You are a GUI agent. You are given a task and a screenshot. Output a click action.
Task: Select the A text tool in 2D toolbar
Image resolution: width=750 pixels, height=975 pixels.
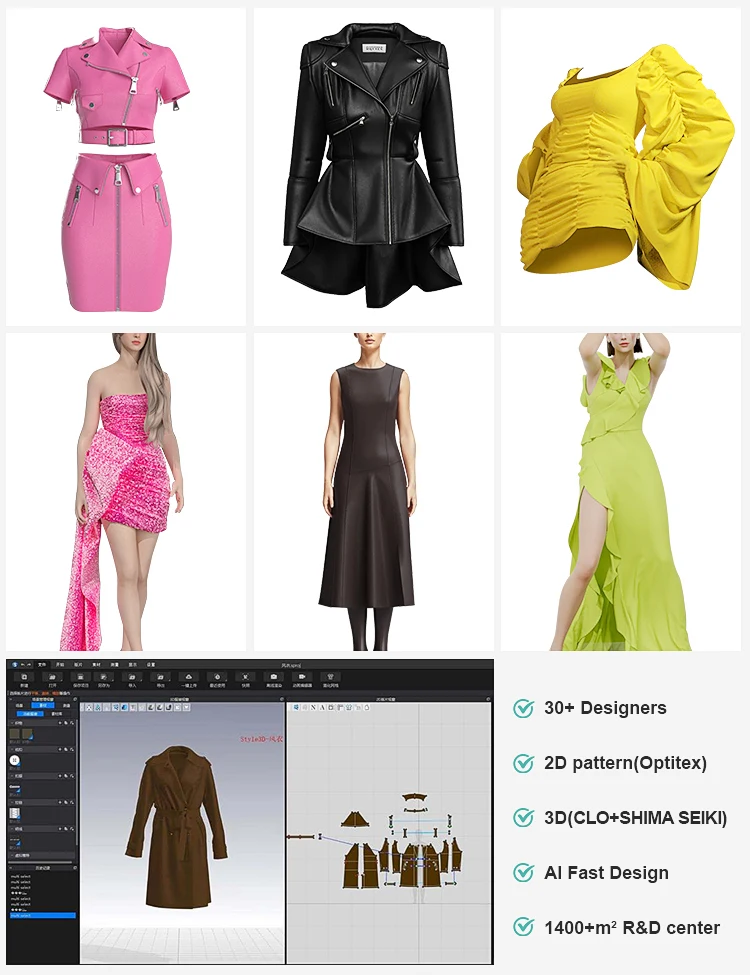click(x=322, y=707)
